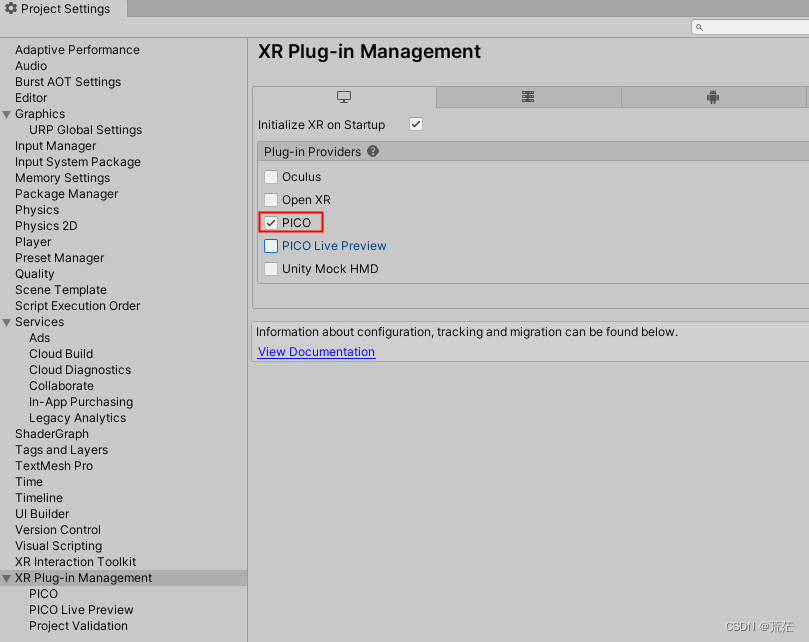Enable the Open XR provider checkbox

coord(271,200)
